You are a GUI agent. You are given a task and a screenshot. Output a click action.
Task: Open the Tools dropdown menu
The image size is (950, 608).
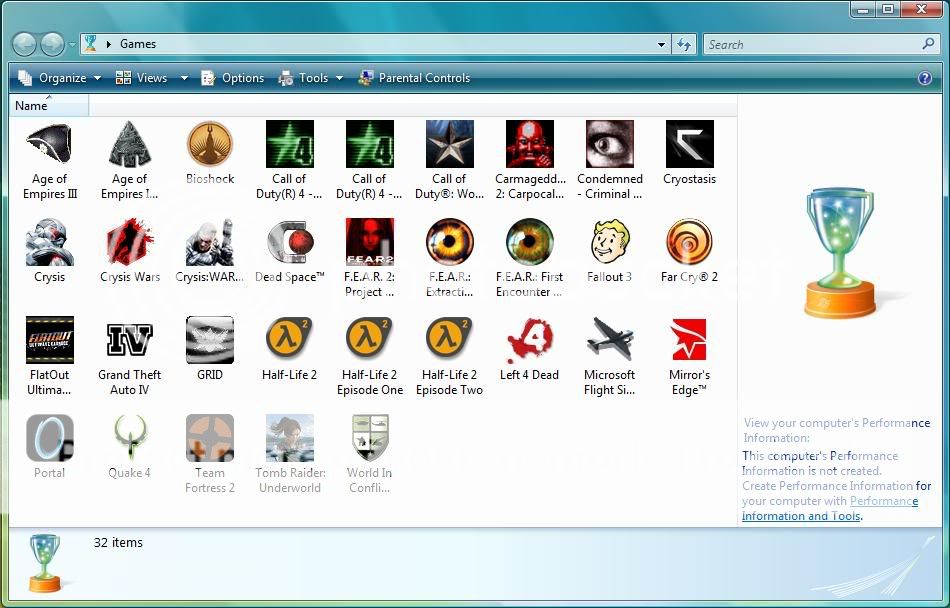tap(311, 78)
